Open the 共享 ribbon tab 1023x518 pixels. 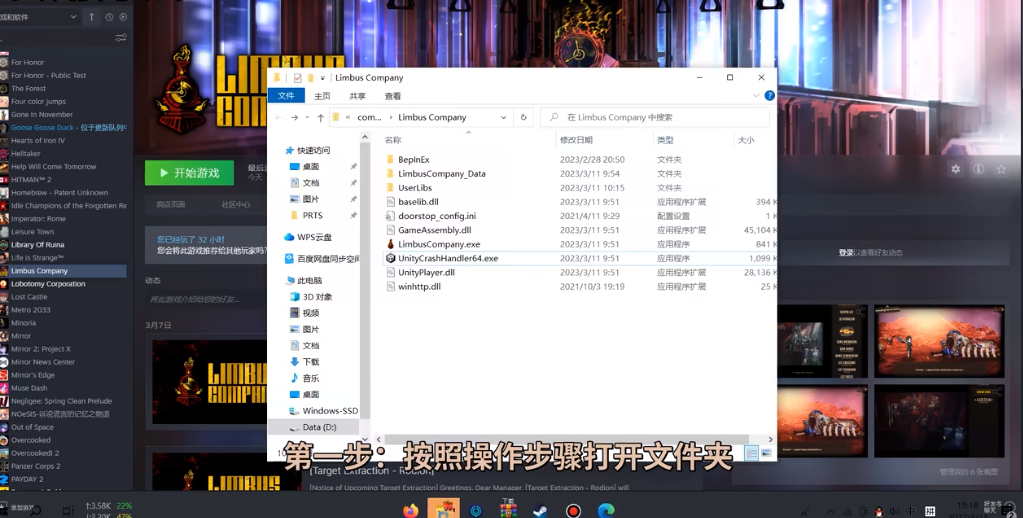[x=358, y=95]
